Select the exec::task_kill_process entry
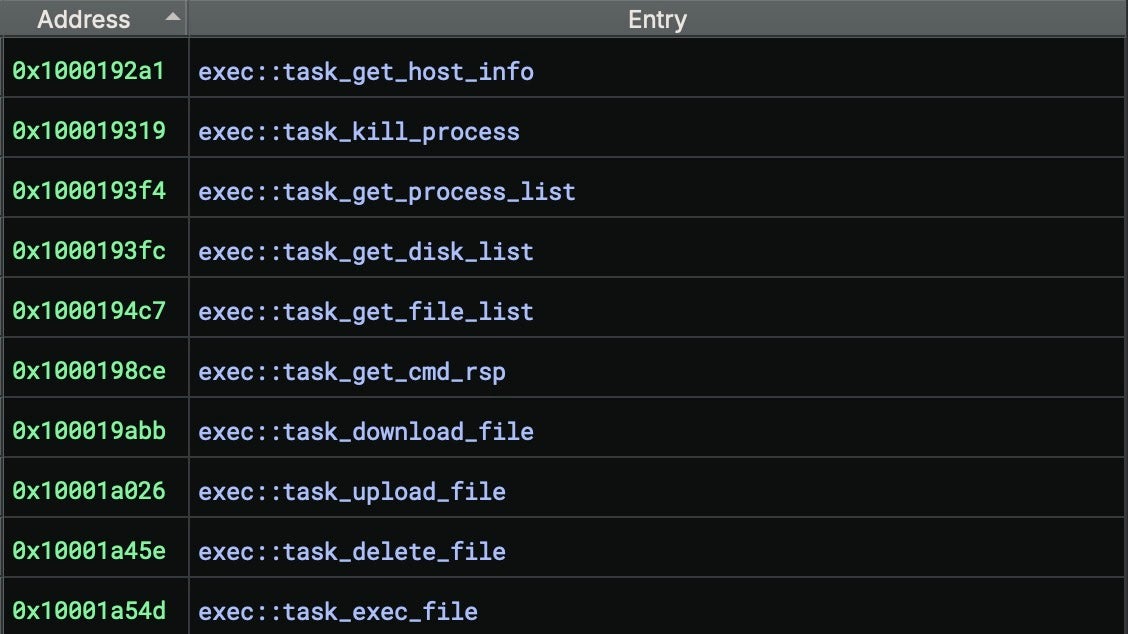 pyautogui.click(x=359, y=132)
